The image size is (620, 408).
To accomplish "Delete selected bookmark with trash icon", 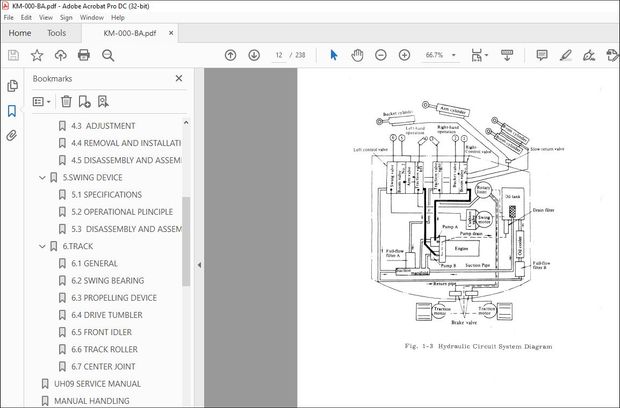I will (66, 102).
